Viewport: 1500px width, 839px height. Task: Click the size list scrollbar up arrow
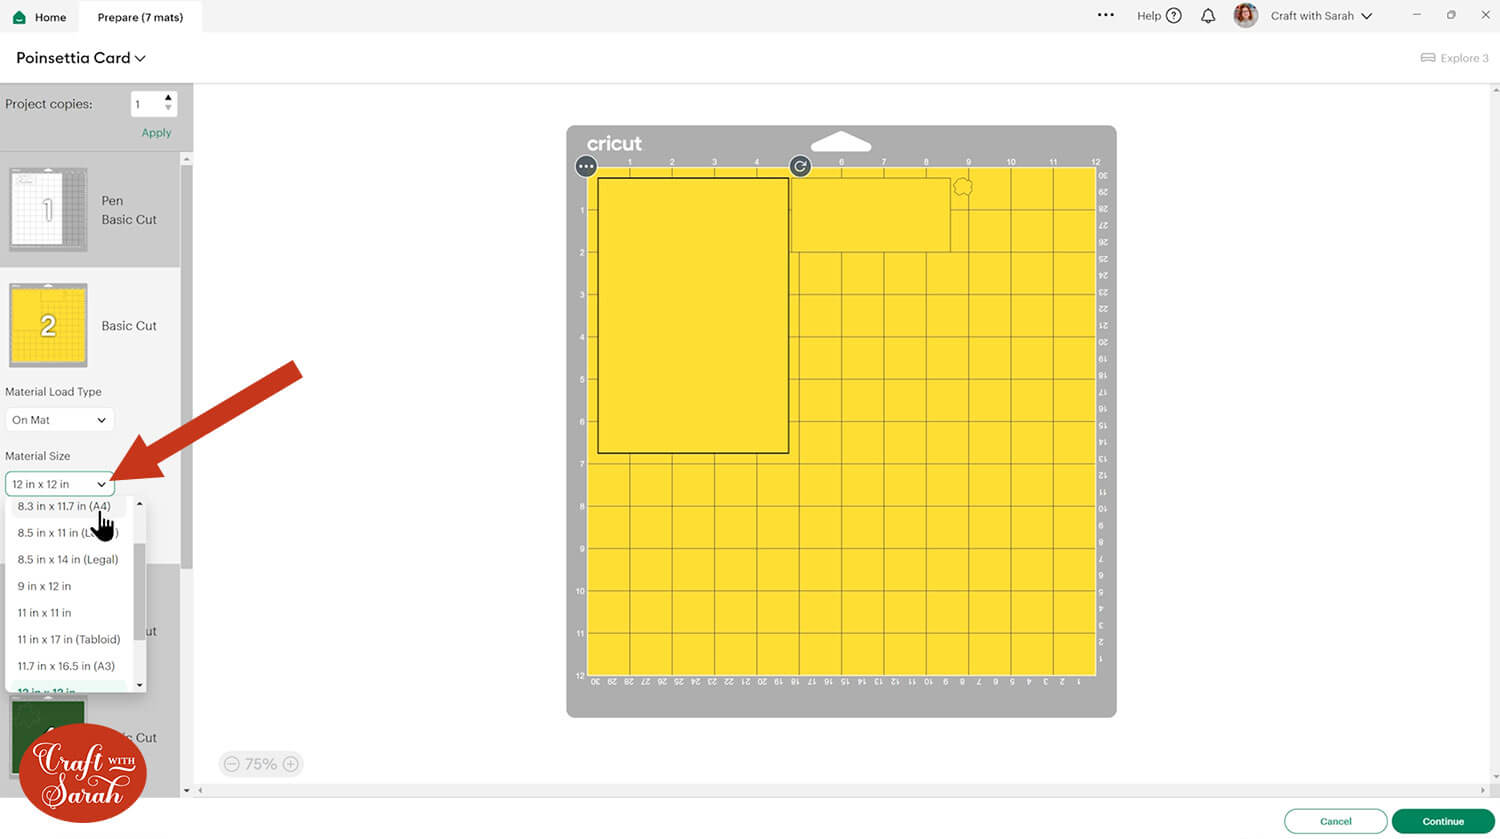tap(140, 503)
